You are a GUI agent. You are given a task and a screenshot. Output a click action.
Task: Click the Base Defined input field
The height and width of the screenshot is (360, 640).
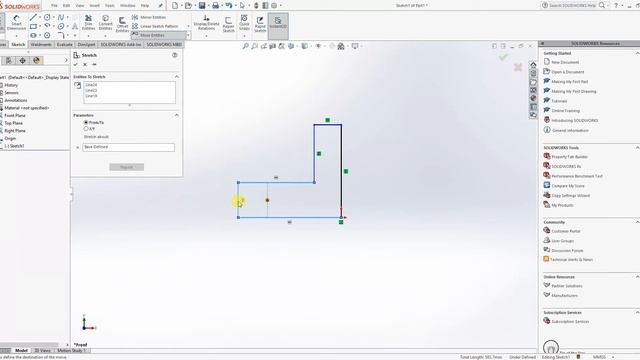129,147
